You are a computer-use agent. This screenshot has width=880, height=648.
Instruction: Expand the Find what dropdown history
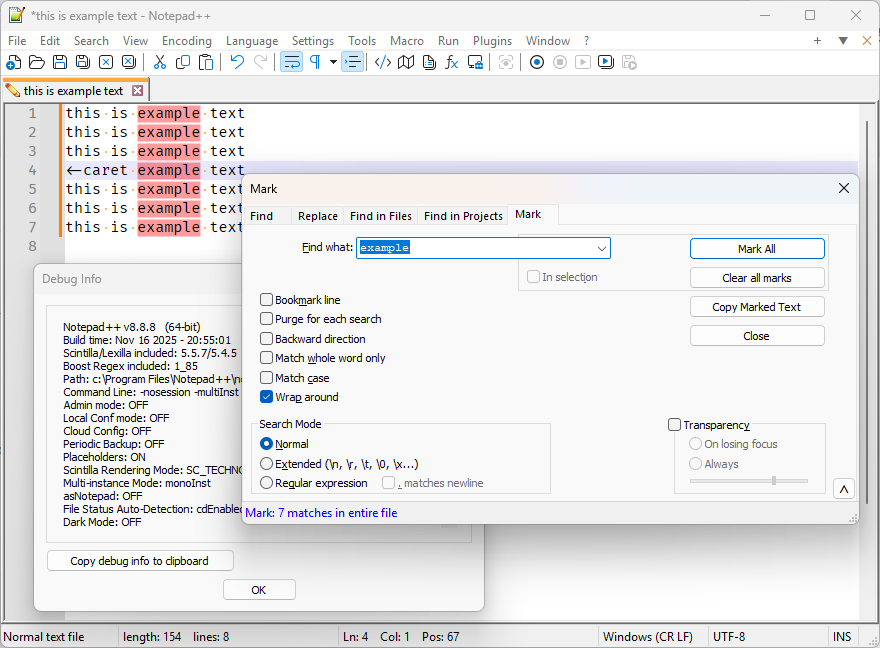pyautogui.click(x=602, y=248)
